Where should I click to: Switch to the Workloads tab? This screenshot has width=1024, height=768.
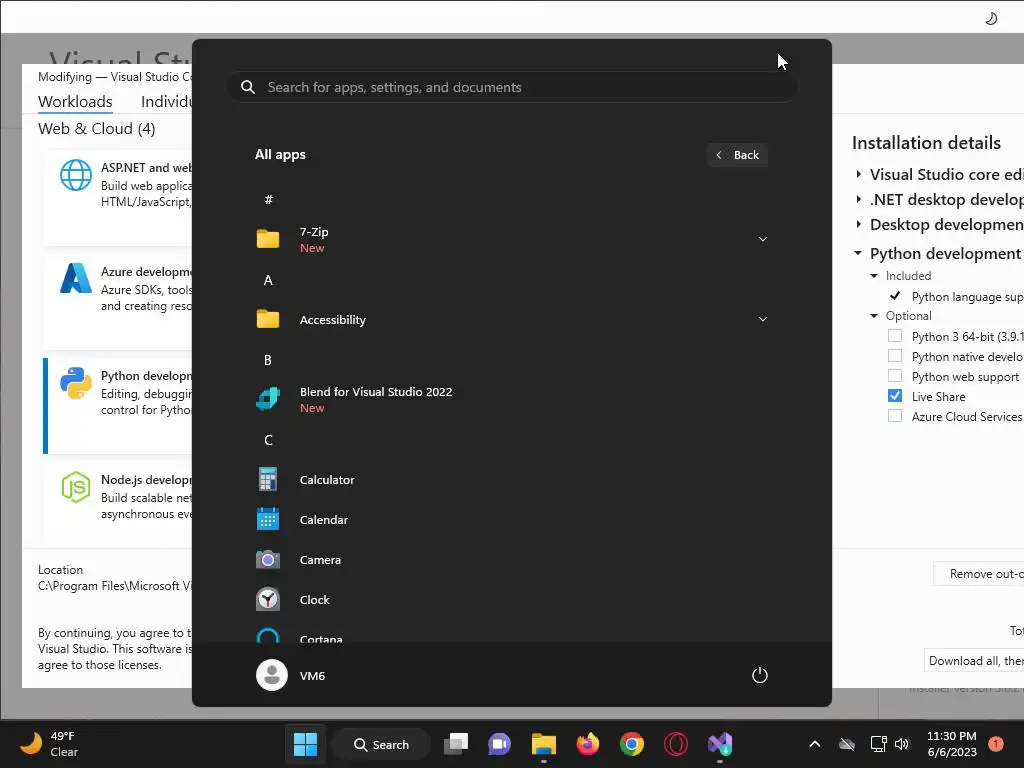(75, 102)
